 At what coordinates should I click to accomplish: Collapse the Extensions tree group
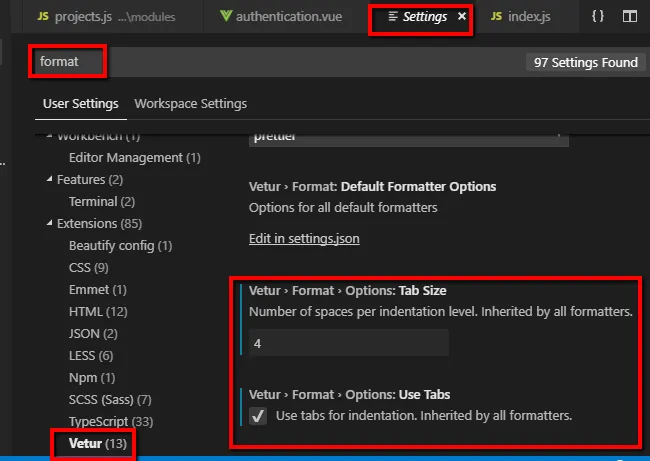[x=48, y=224]
